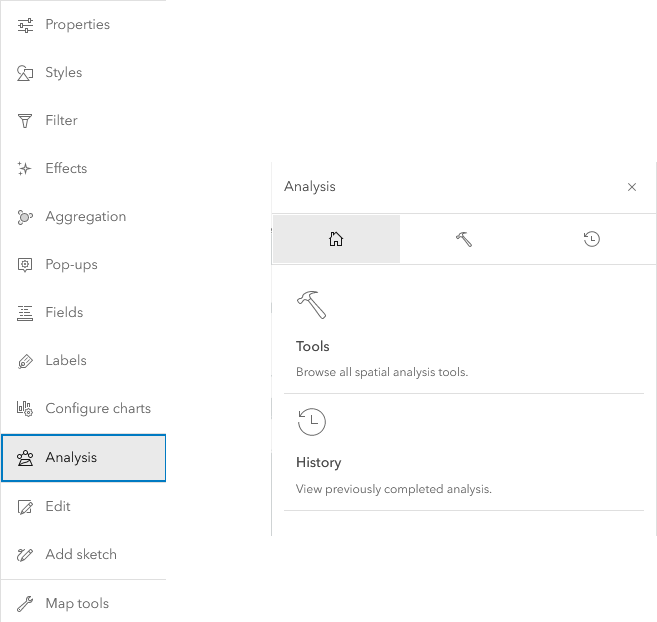Open the Aggregation settings
This screenshot has width=657, height=622.
85,216
